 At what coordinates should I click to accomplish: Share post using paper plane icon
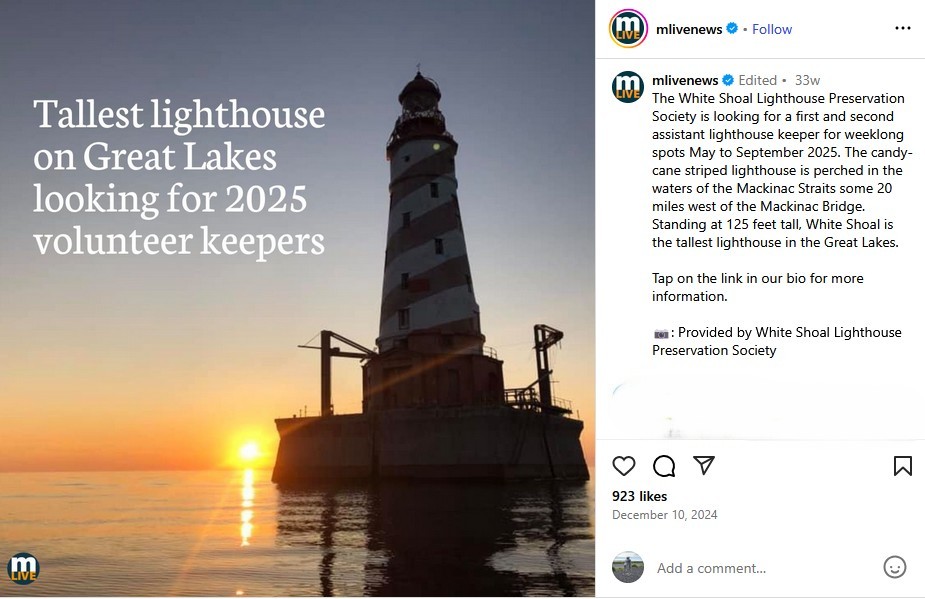coord(704,466)
